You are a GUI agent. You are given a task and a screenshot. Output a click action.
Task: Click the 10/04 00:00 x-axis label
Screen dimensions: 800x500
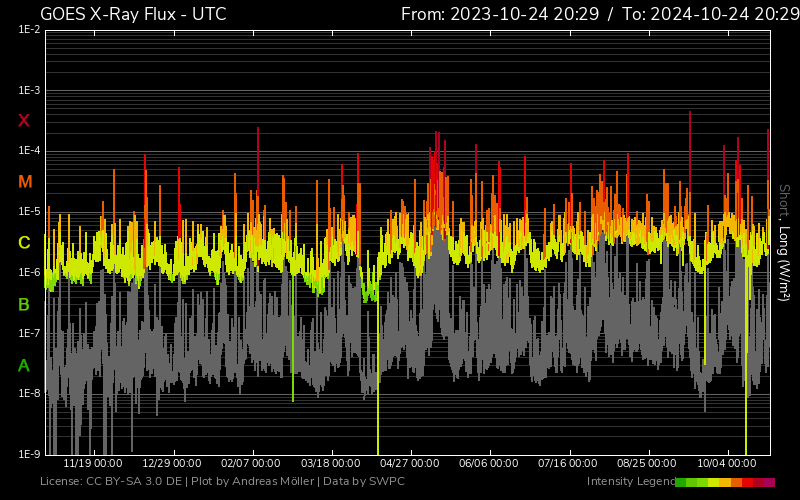tap(725, 464)
